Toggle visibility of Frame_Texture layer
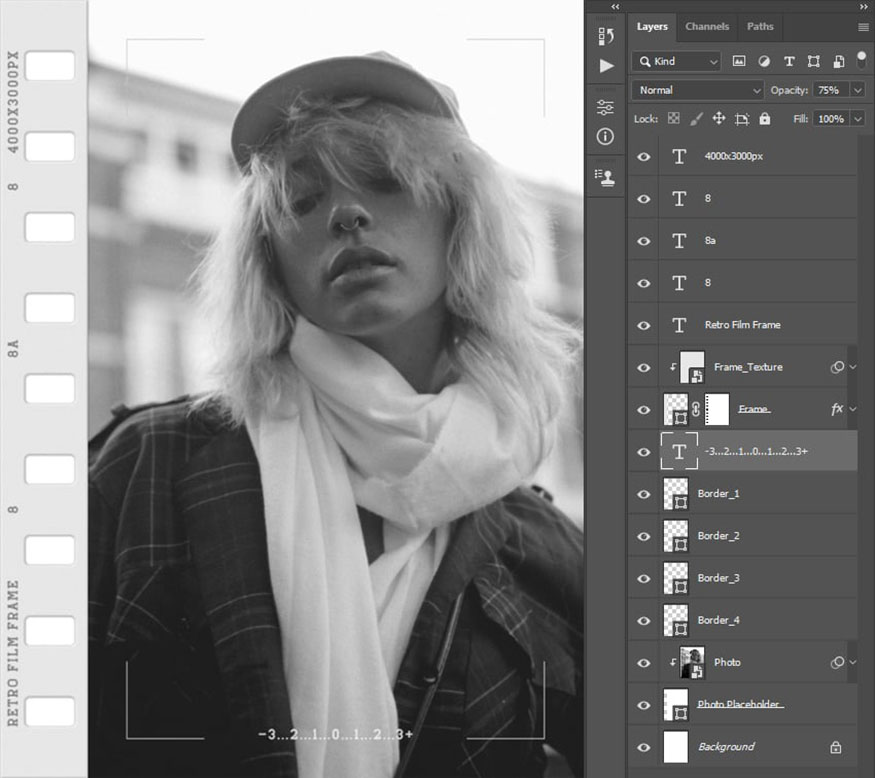The width and height of the screenshot is (875, 778). [644, 368]
